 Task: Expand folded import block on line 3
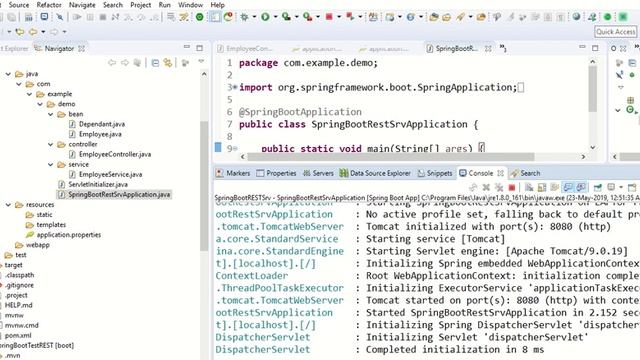point(234,87)
